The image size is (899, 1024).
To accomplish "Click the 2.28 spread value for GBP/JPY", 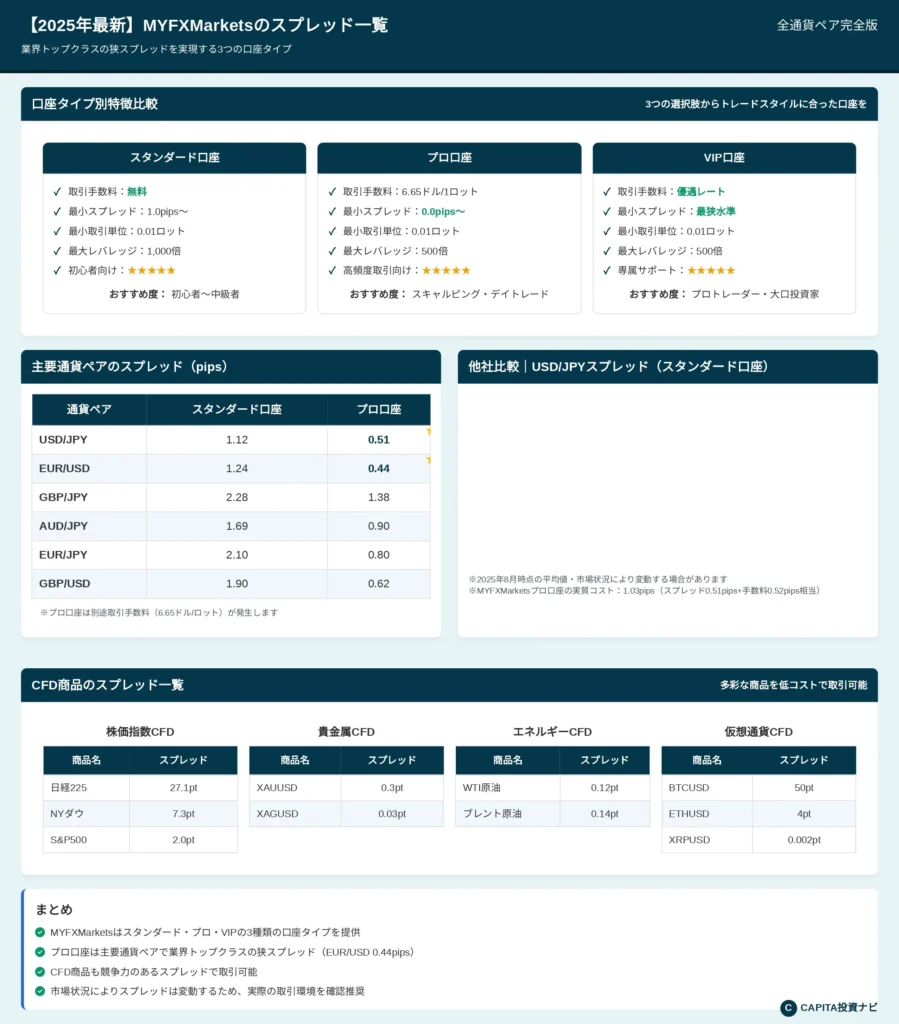I will [237, 497].
